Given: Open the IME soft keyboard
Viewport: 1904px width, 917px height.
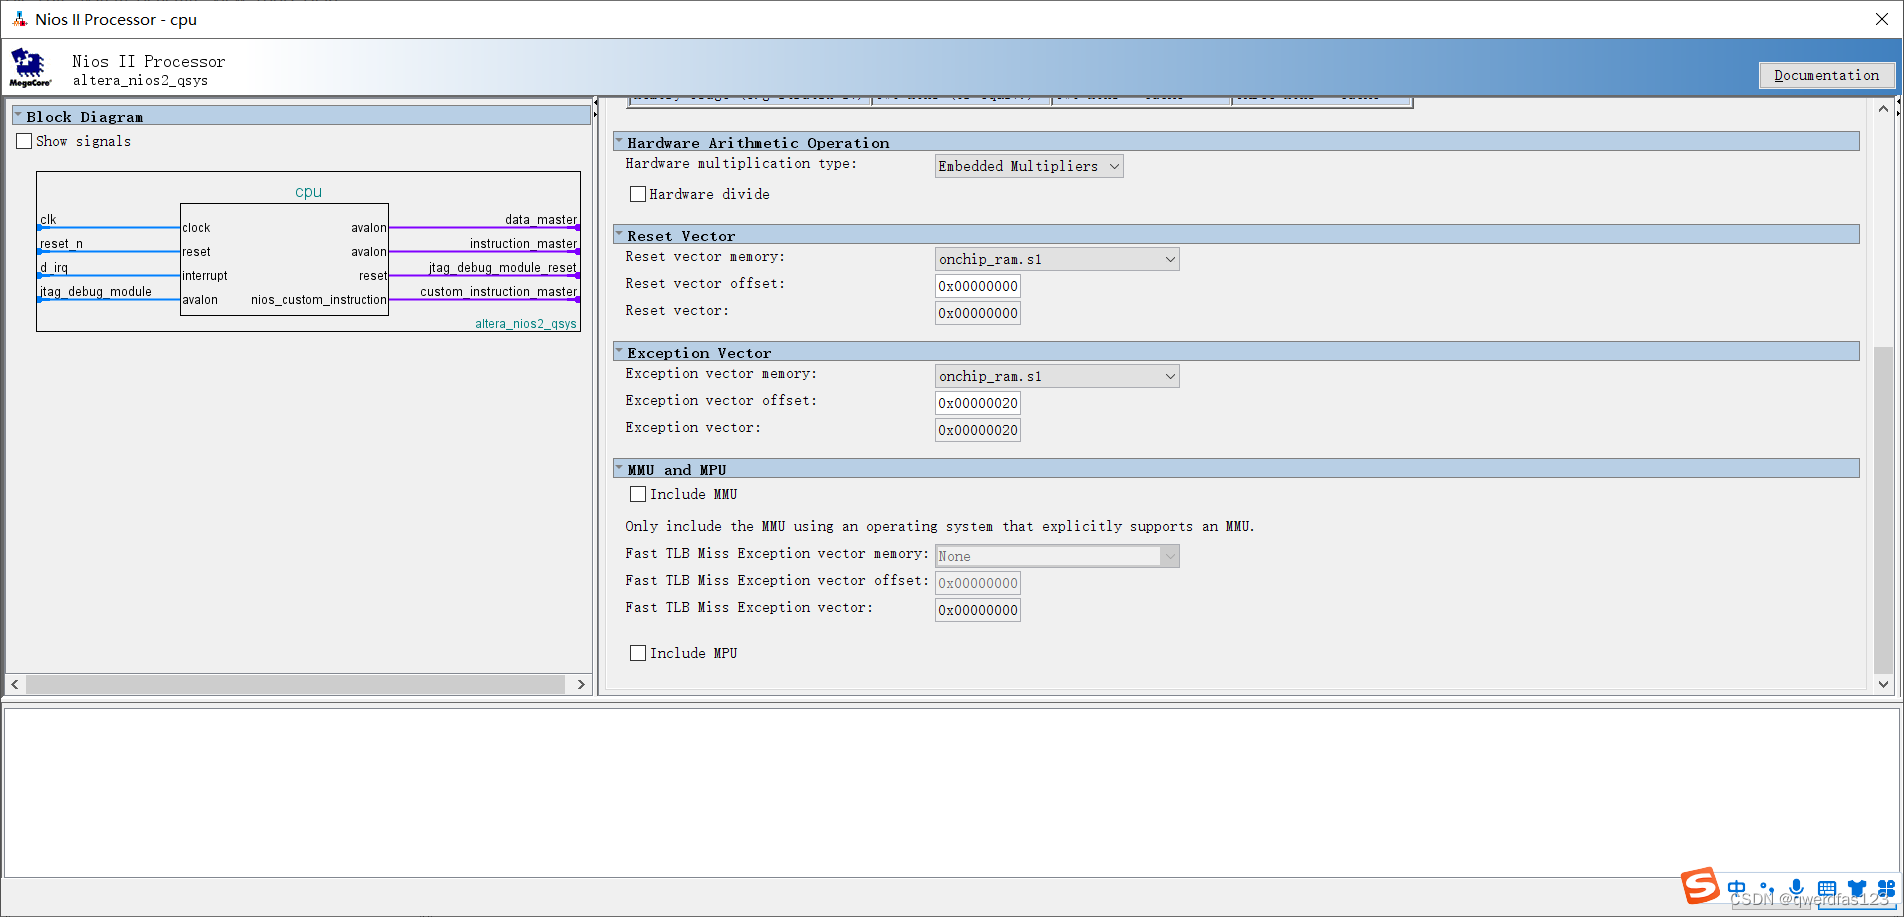Looking at the screenshot, I should pyautogui.click(x=1827, y=888).
